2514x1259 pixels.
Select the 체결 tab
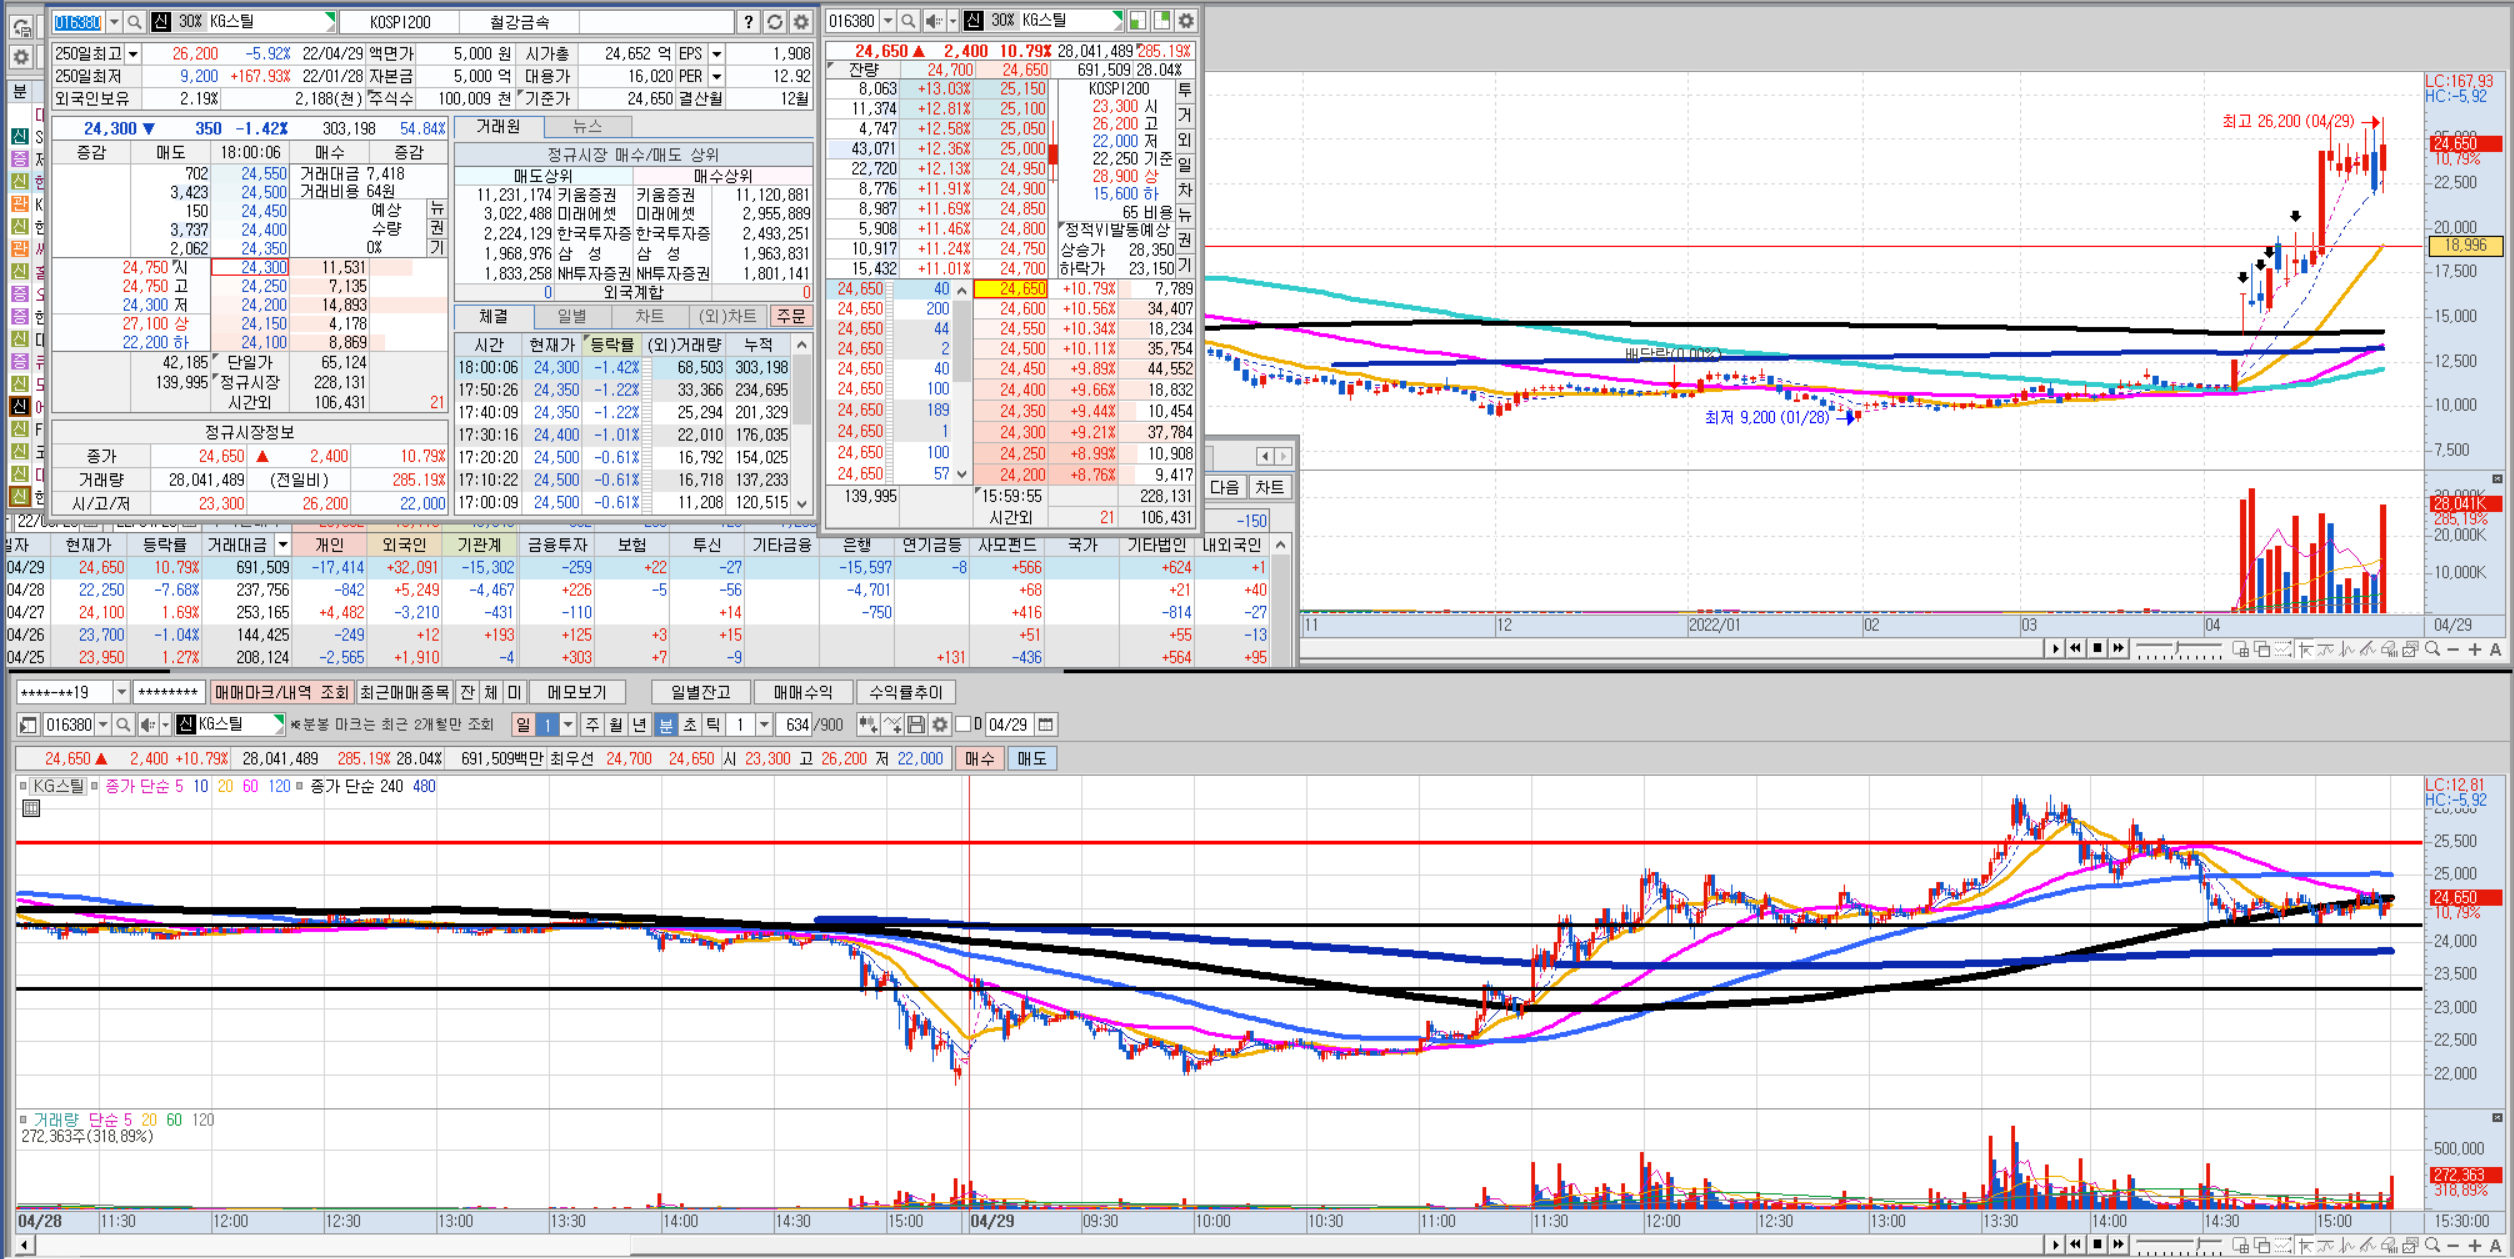click(x=494, y=317)
